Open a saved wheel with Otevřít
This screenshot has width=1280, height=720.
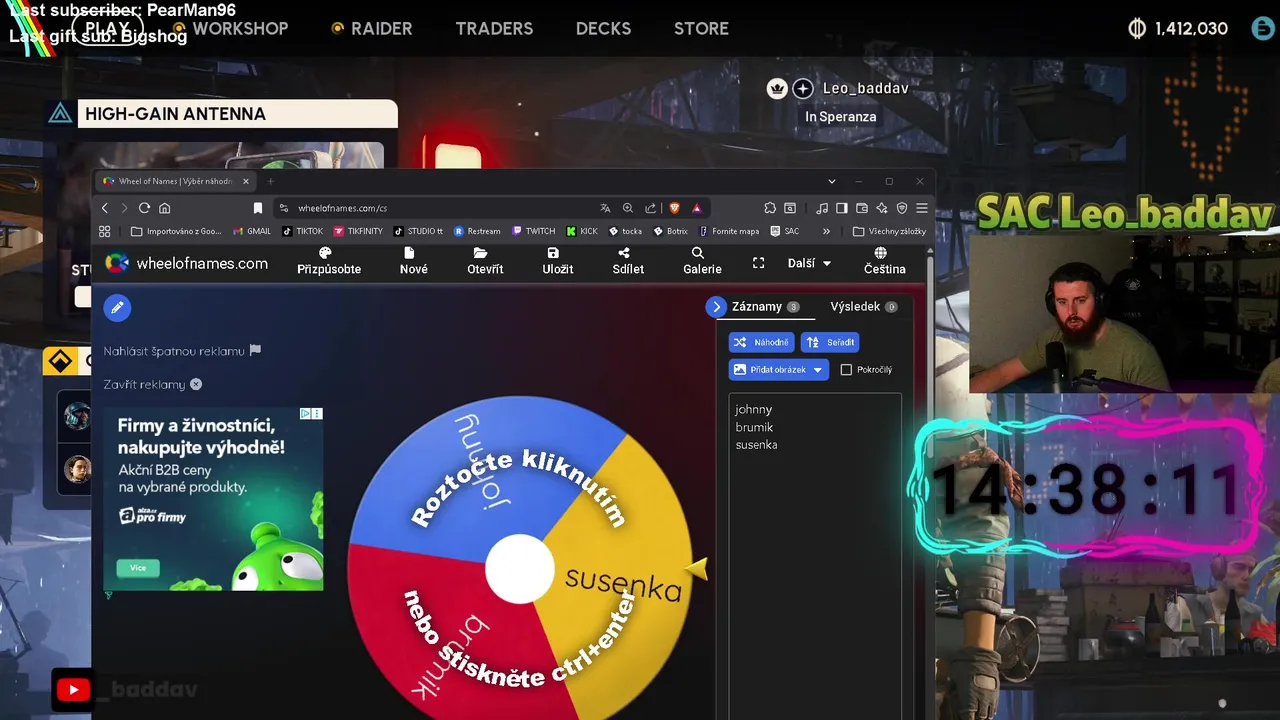(485, 261)
